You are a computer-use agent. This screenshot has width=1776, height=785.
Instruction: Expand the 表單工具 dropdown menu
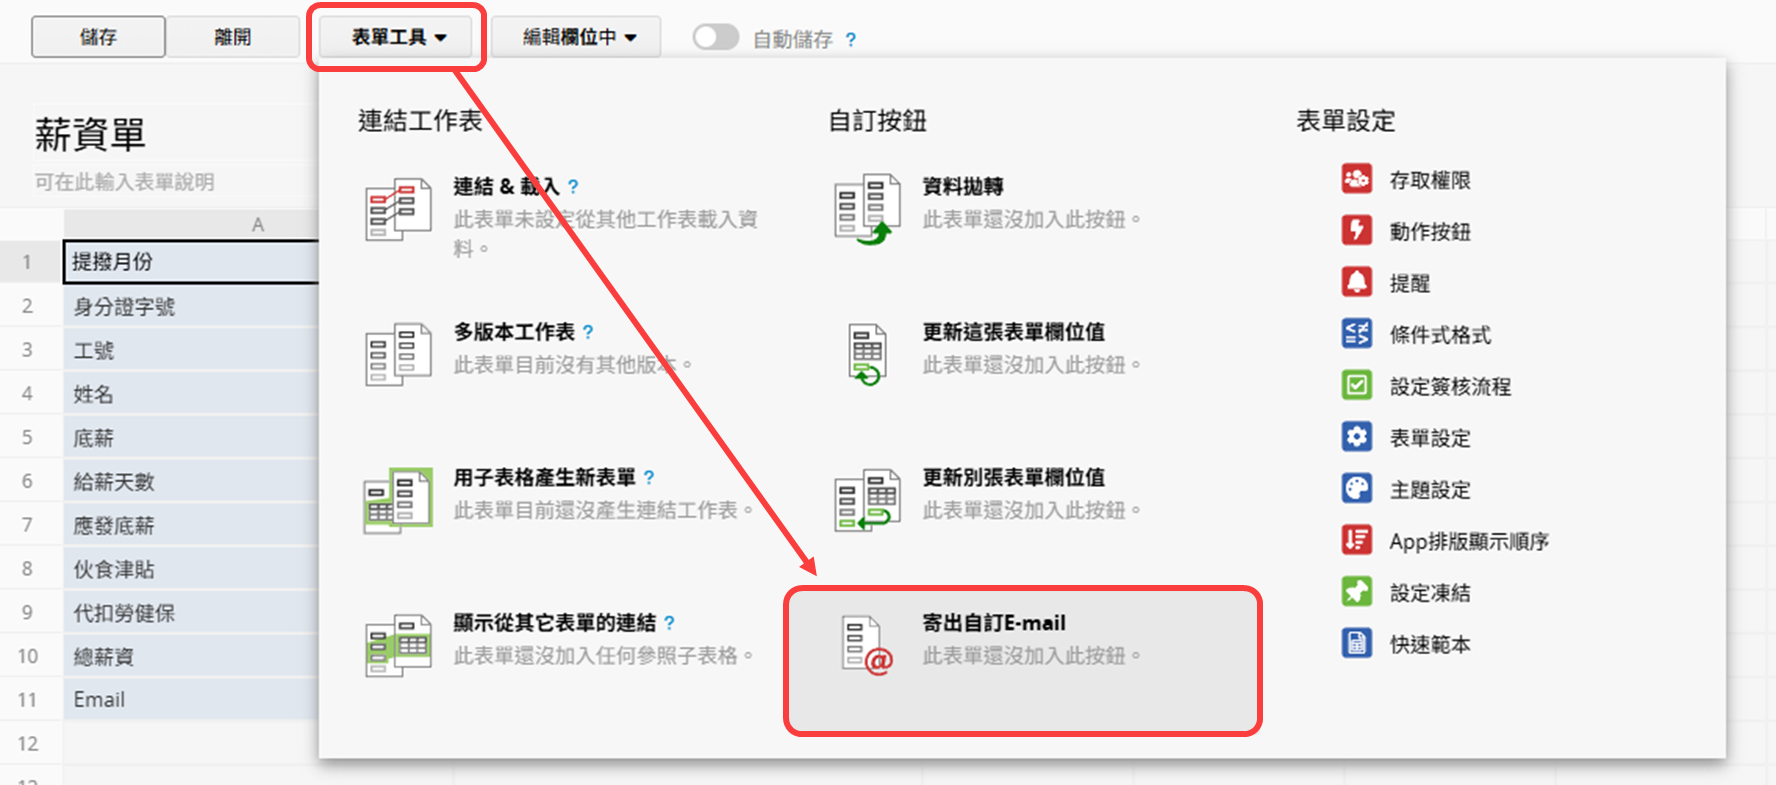(x=397, y=38)
